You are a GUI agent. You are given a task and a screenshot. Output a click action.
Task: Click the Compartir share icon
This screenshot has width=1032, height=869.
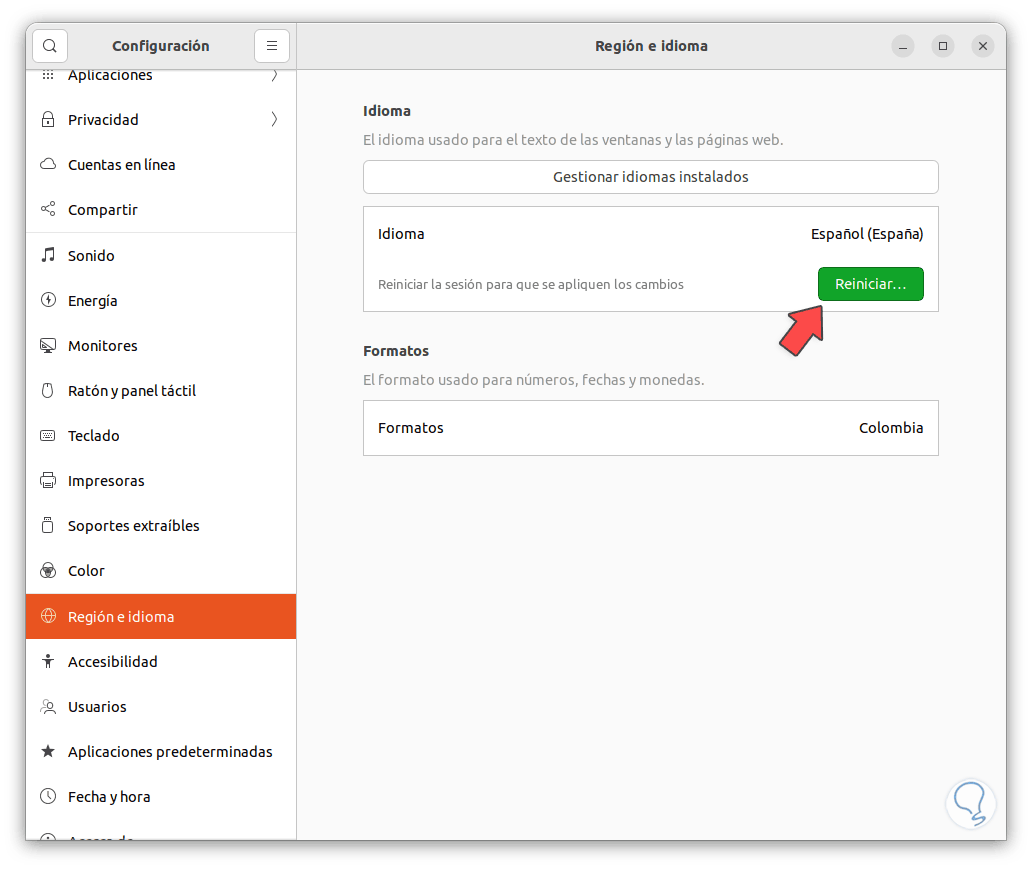pyautogui.click(x=48, y=210)
